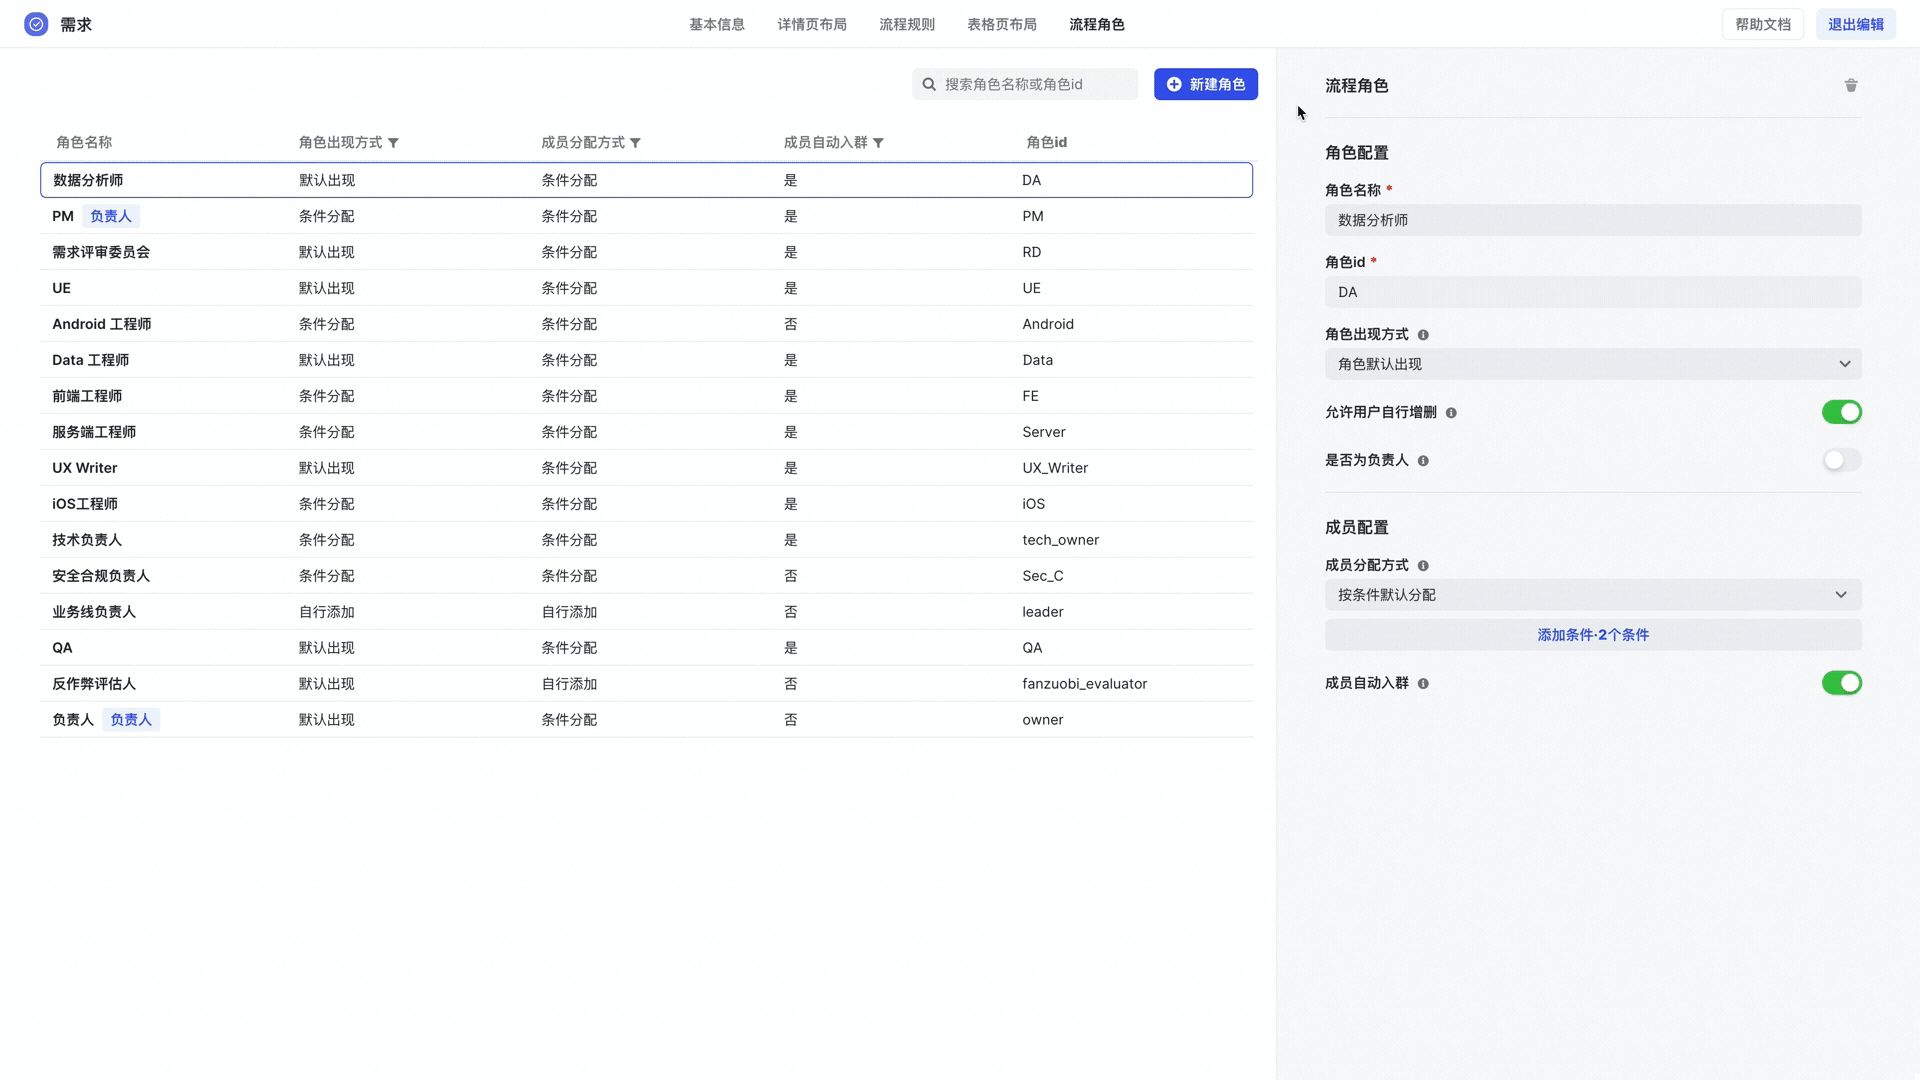Click the info icon beside 成员自动入群 setting
This screenshot has height=1080, width=1920.
[1423, 684]
